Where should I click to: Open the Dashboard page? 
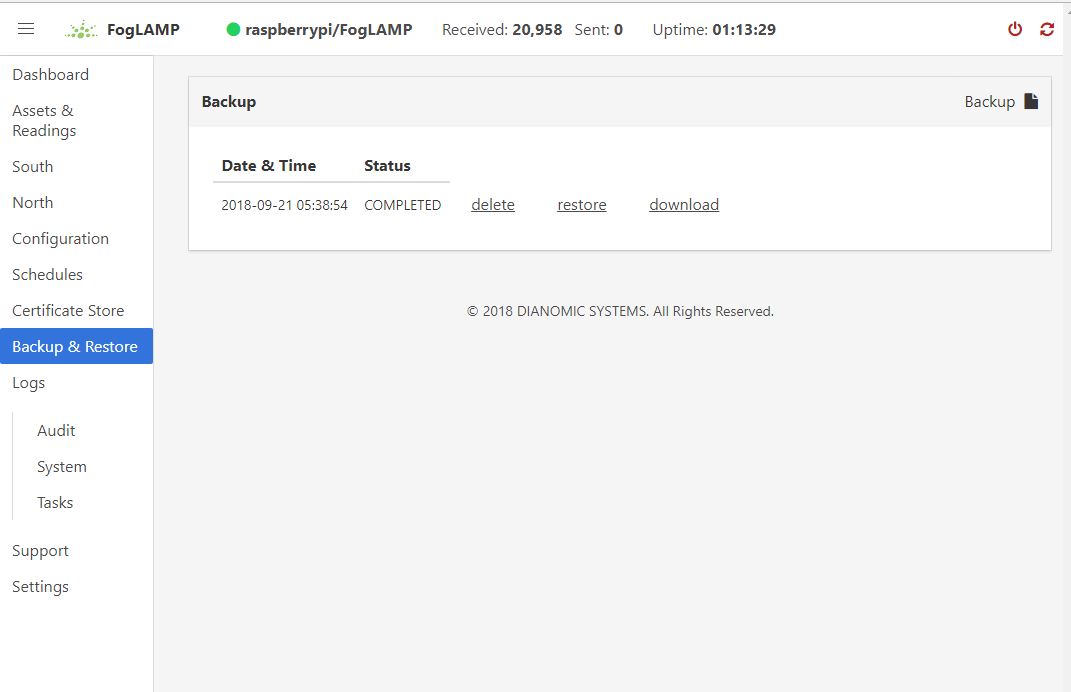click(x=50, y=75)
